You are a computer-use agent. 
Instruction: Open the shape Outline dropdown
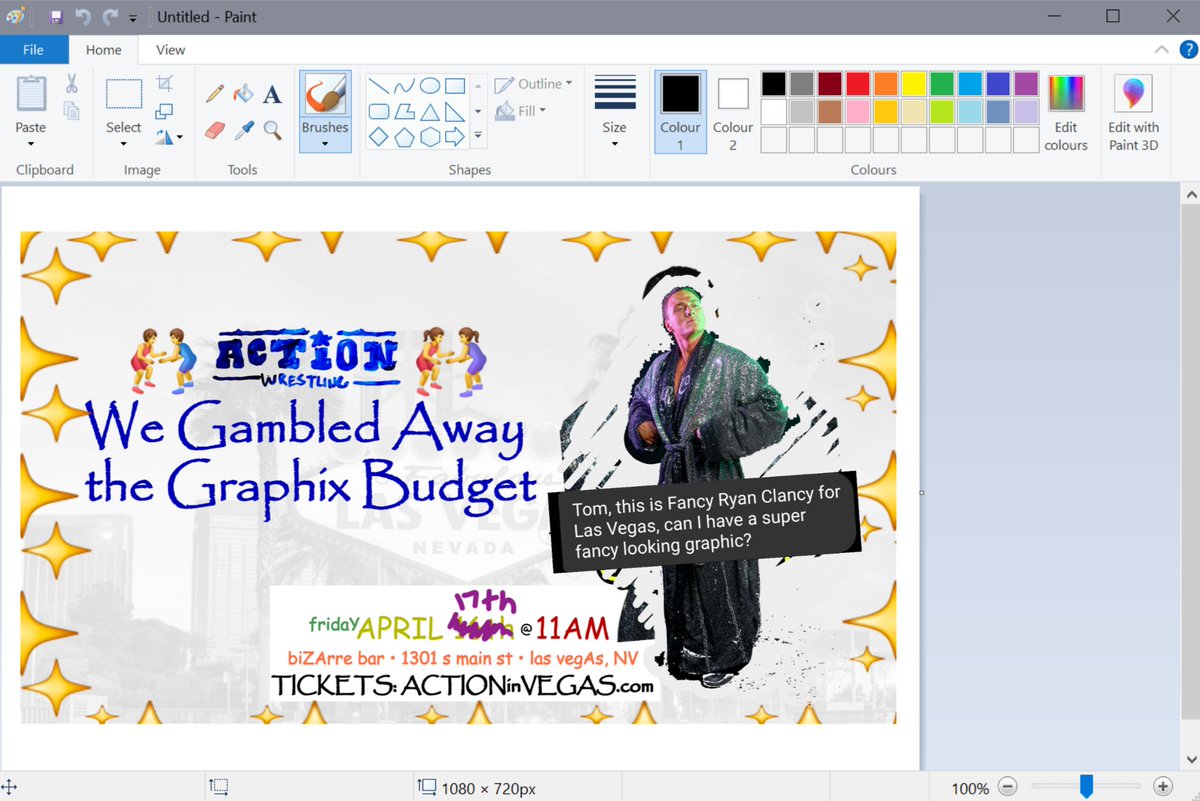point(534,84)
